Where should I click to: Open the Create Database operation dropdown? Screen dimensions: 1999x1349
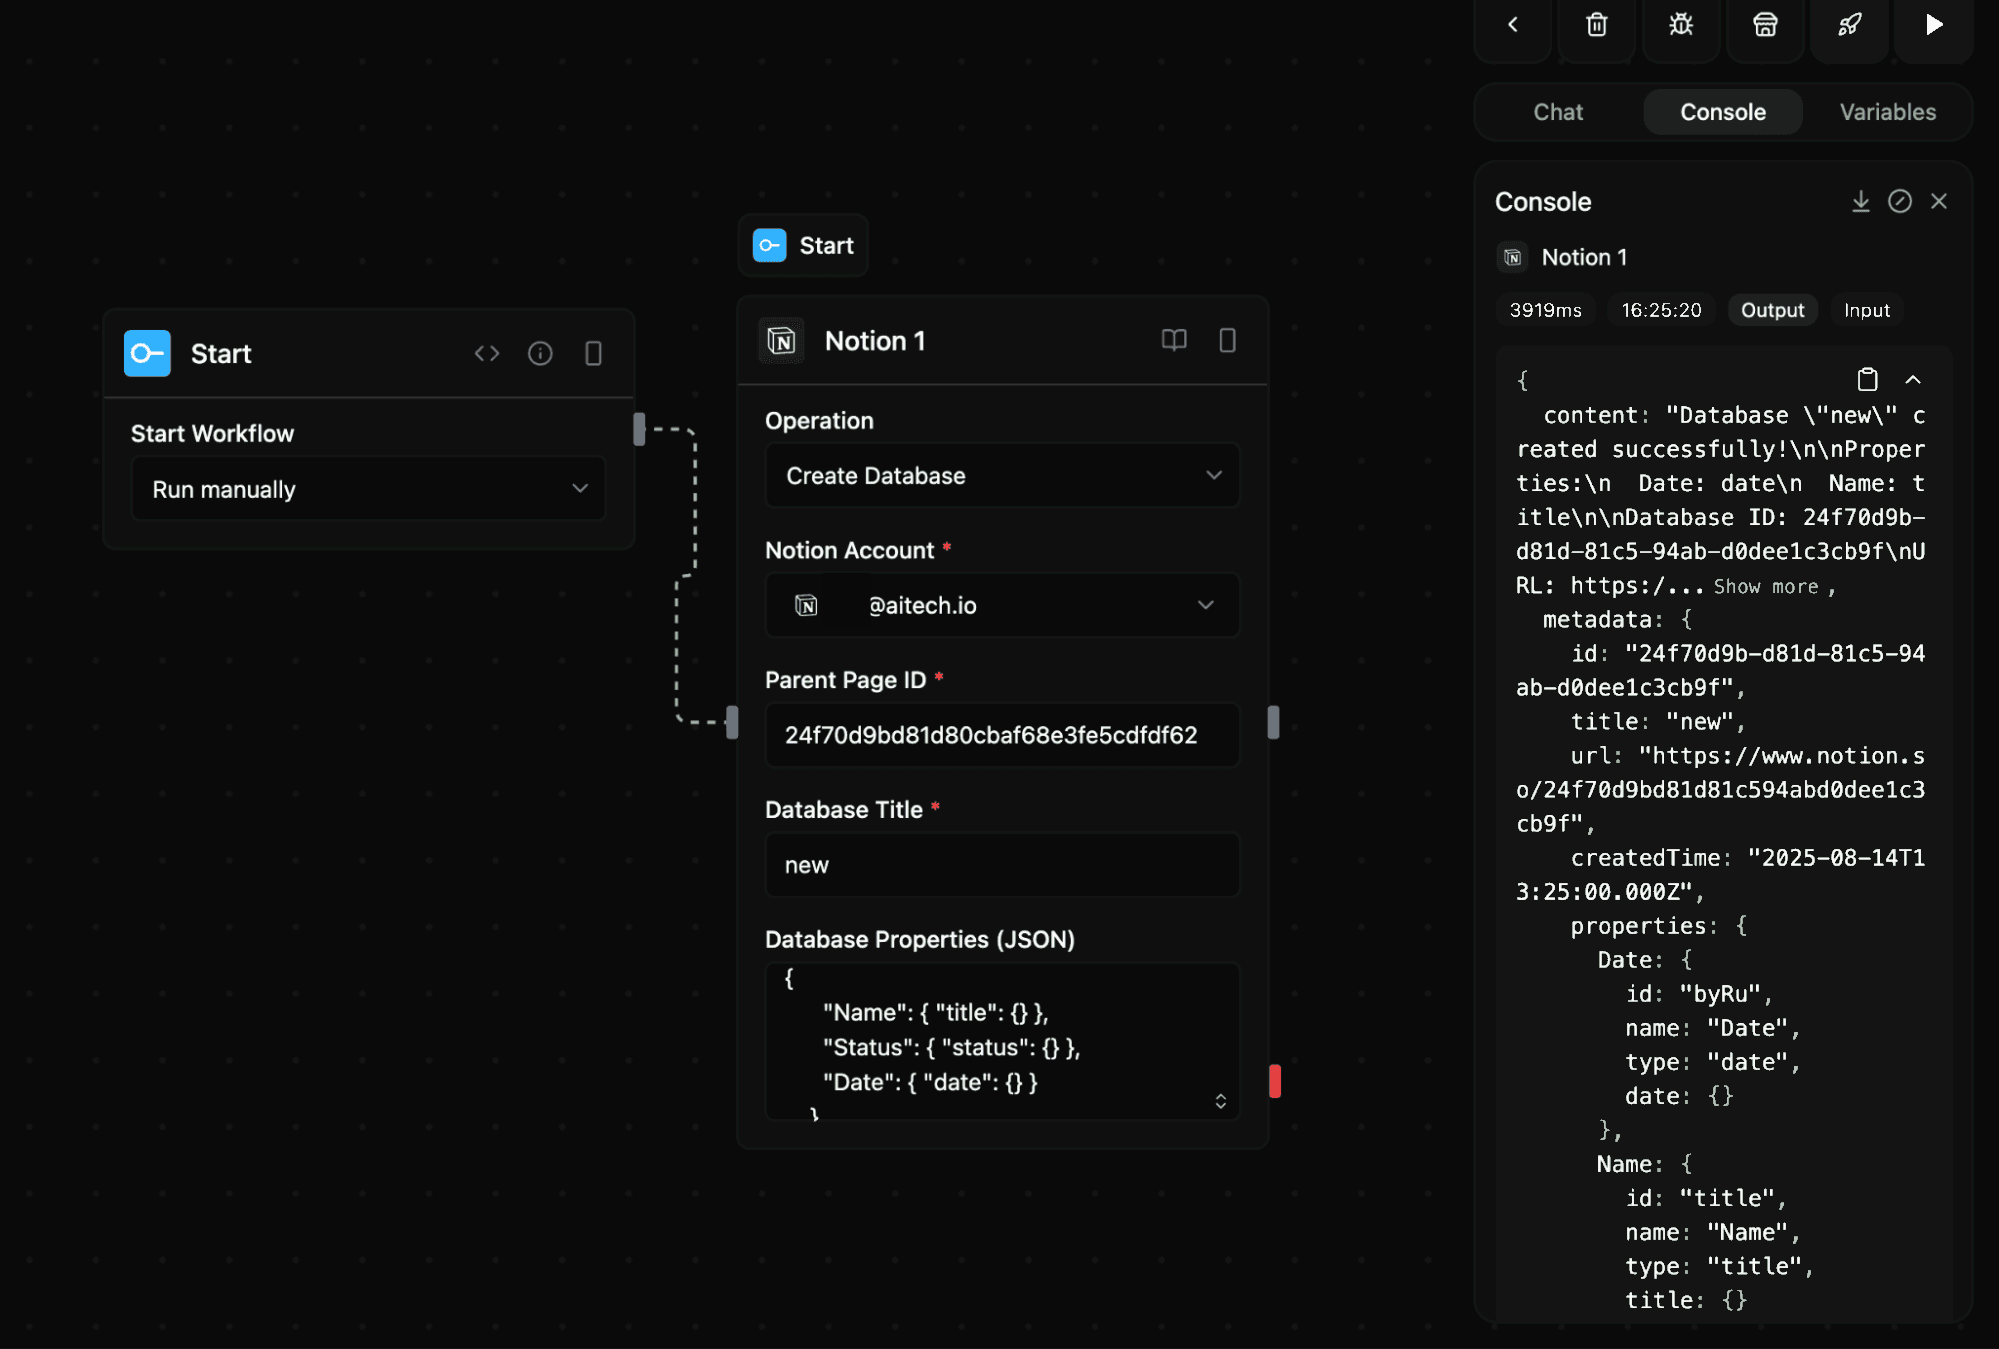click(x=1001, y=476)
